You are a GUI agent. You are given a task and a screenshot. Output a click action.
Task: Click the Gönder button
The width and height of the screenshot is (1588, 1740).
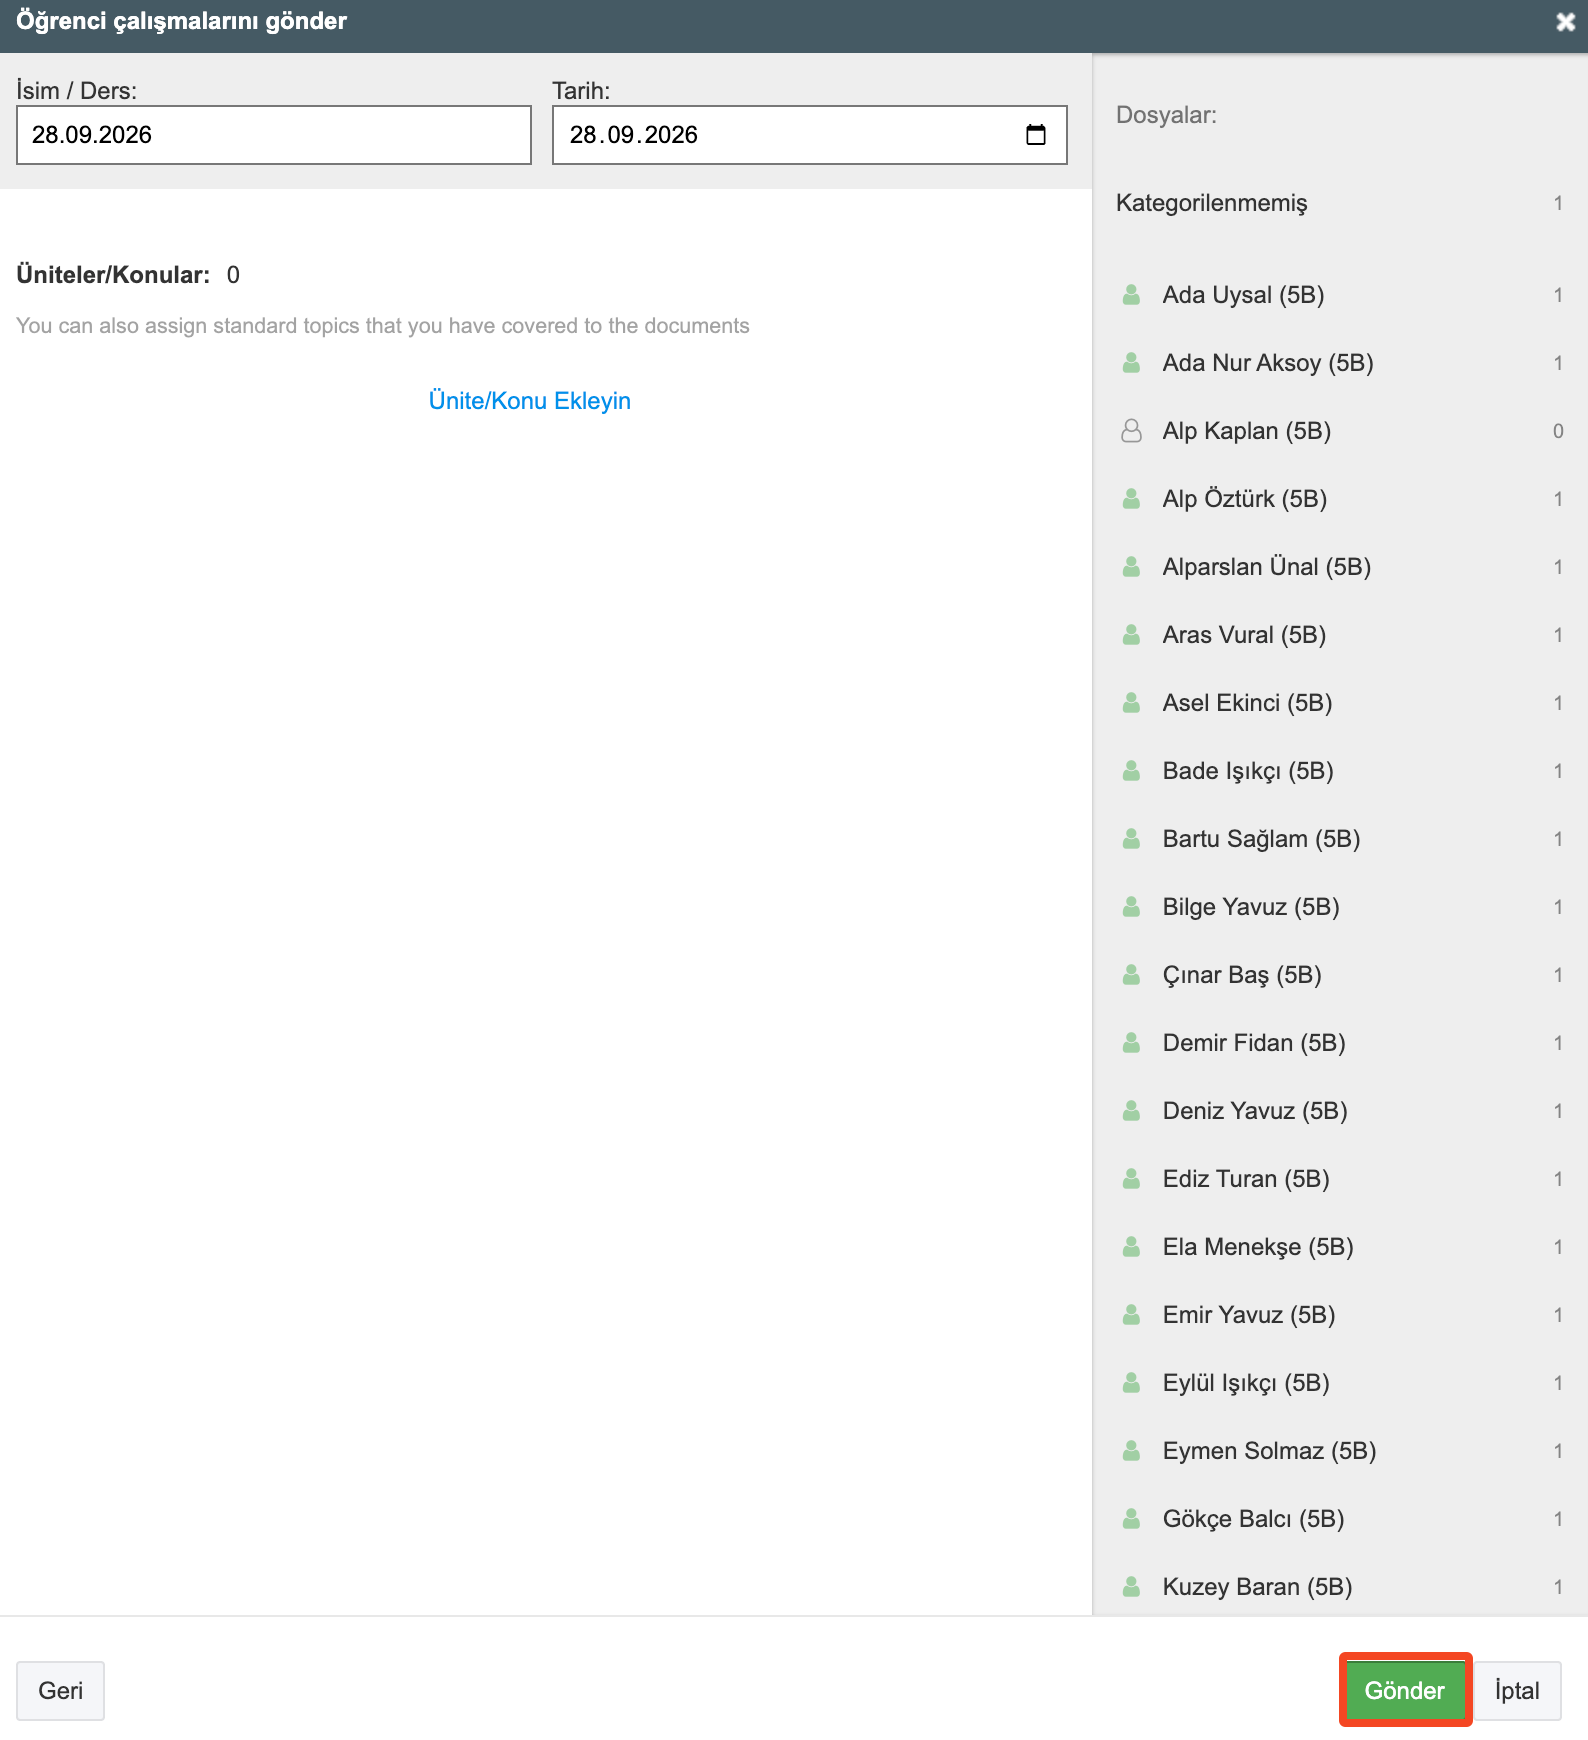[x=1404, y=1690]
